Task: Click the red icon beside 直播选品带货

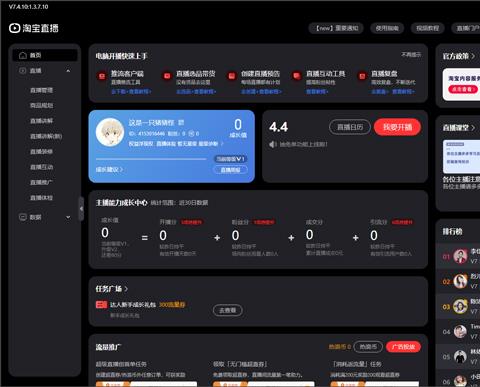Action: point(167,76)
